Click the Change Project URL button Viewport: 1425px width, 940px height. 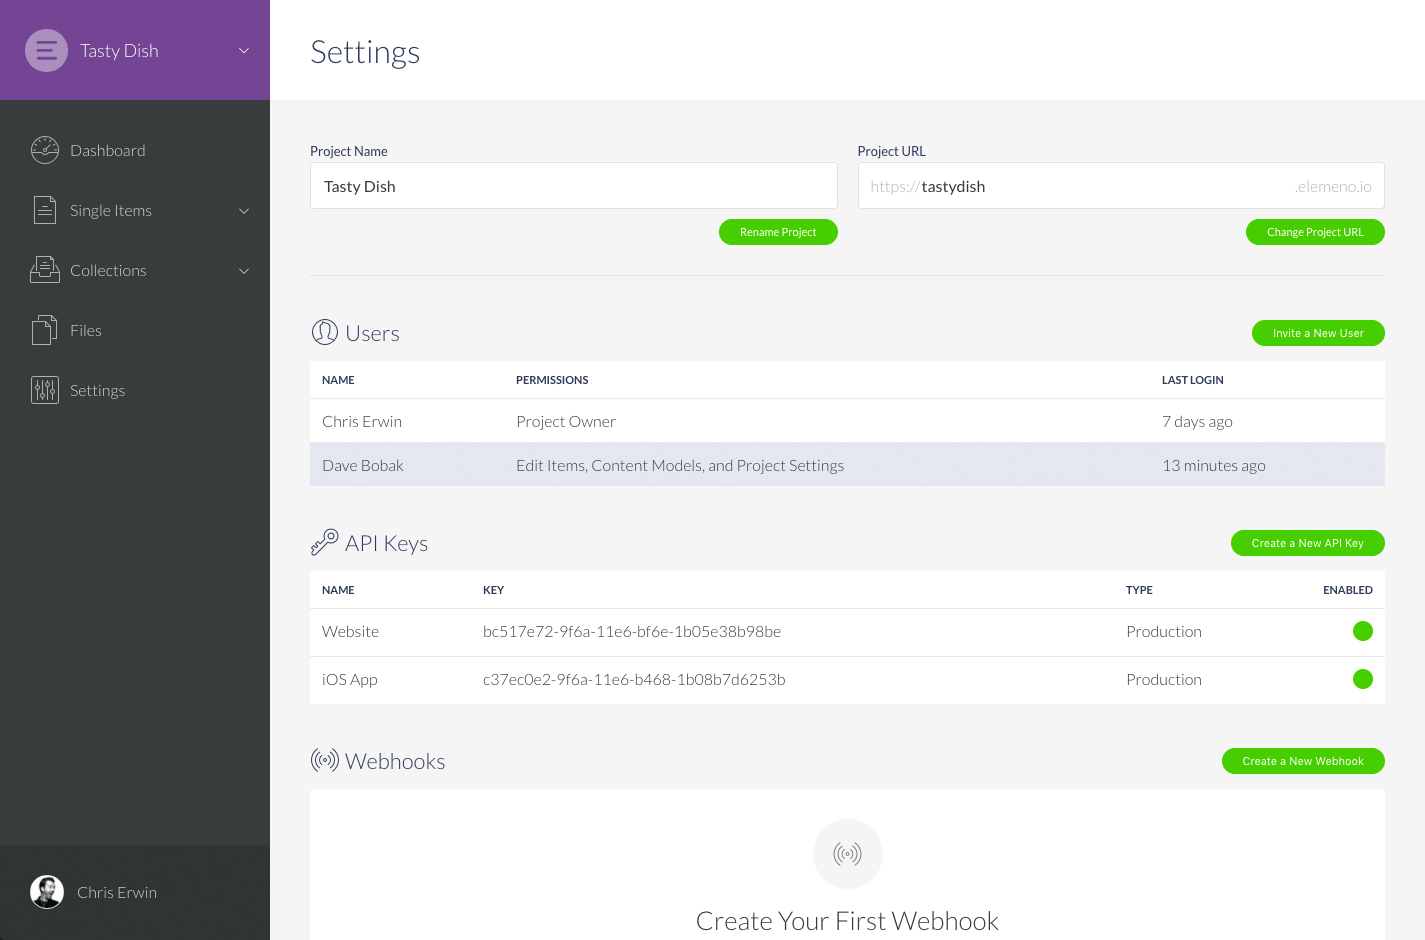click(1315, 232)
